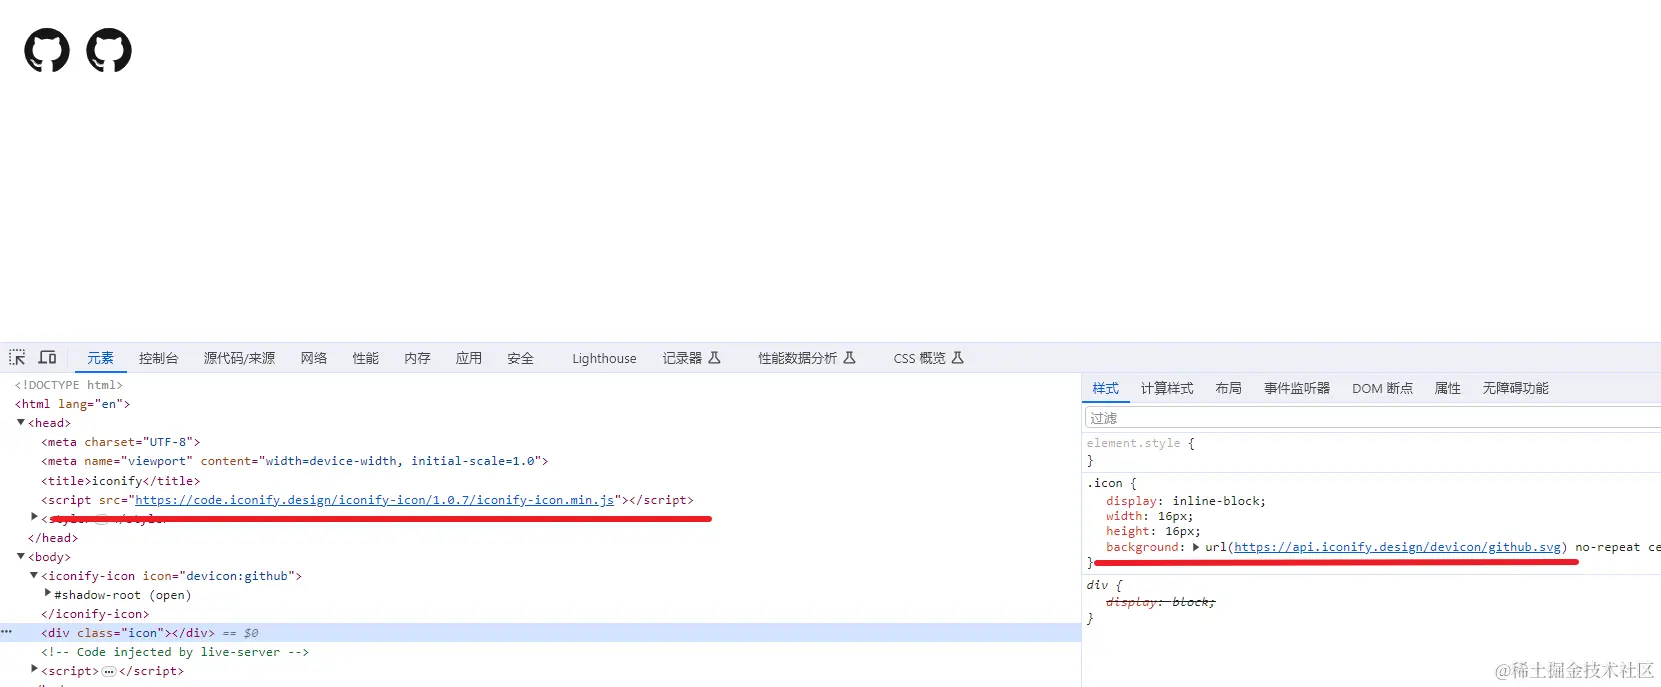Select the live-server comment node
Screen dimensions: 1661x687
175,652
